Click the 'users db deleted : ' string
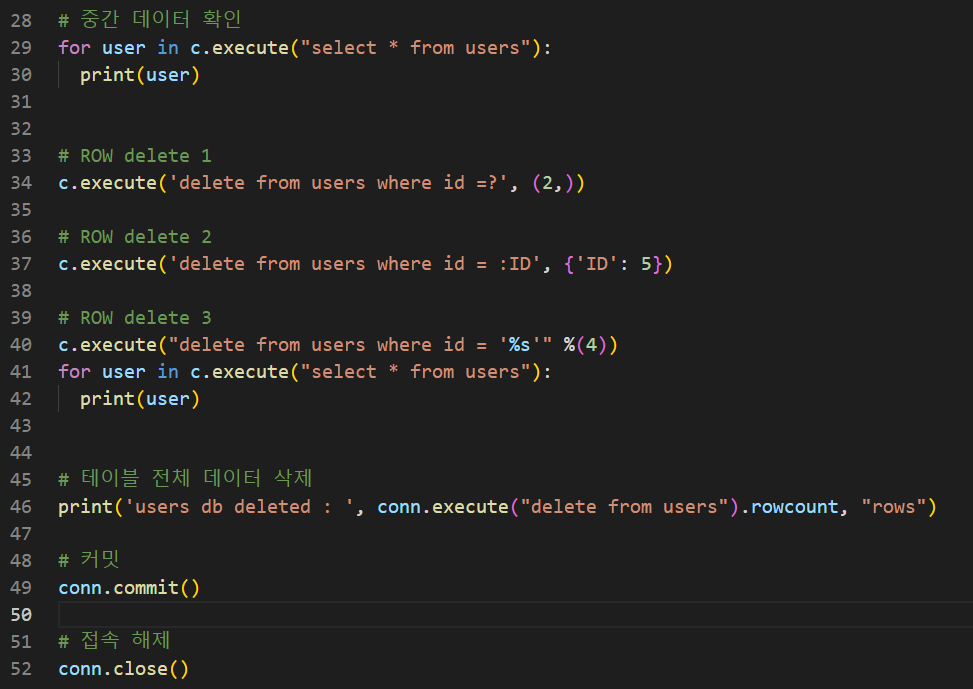This screenshot has width=973, height=689. (240, 507)
